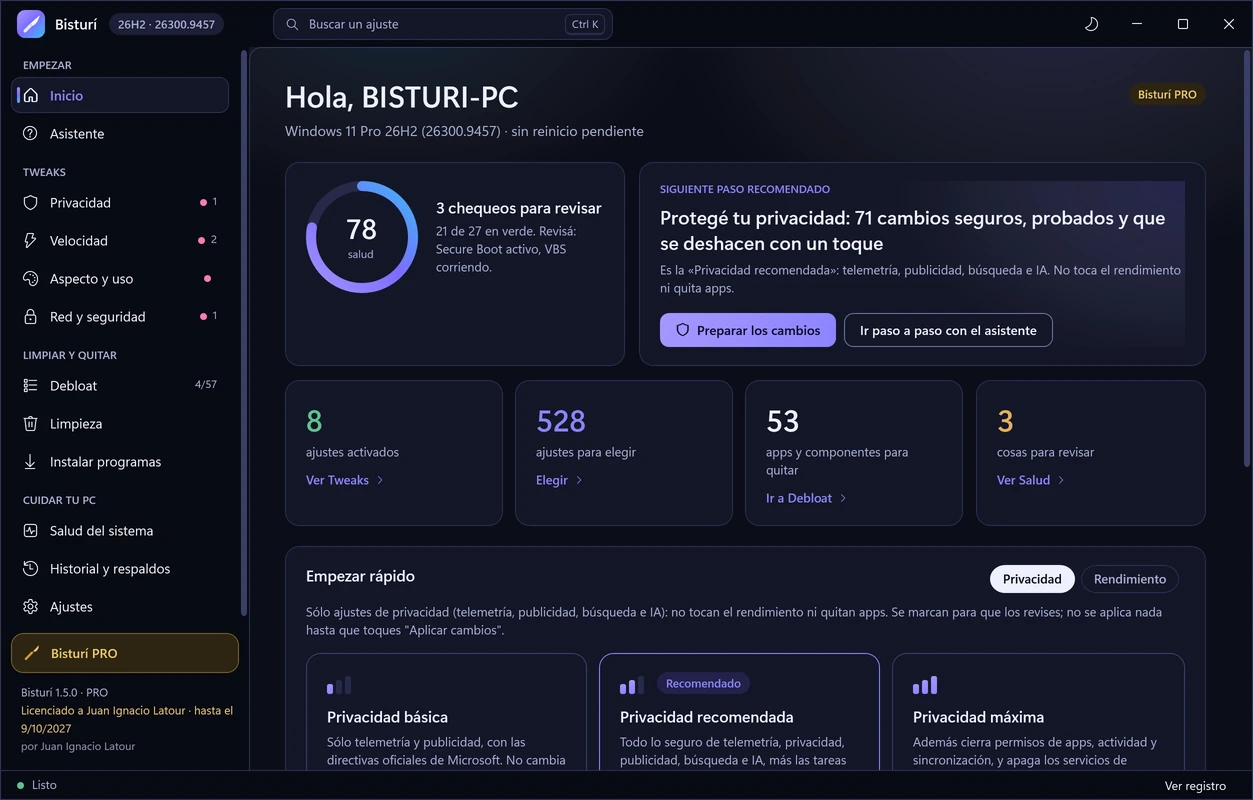Viewport: 1253px width, 800px height.
Task: Click the Instalar programas download icon
Action: (31, 462)
